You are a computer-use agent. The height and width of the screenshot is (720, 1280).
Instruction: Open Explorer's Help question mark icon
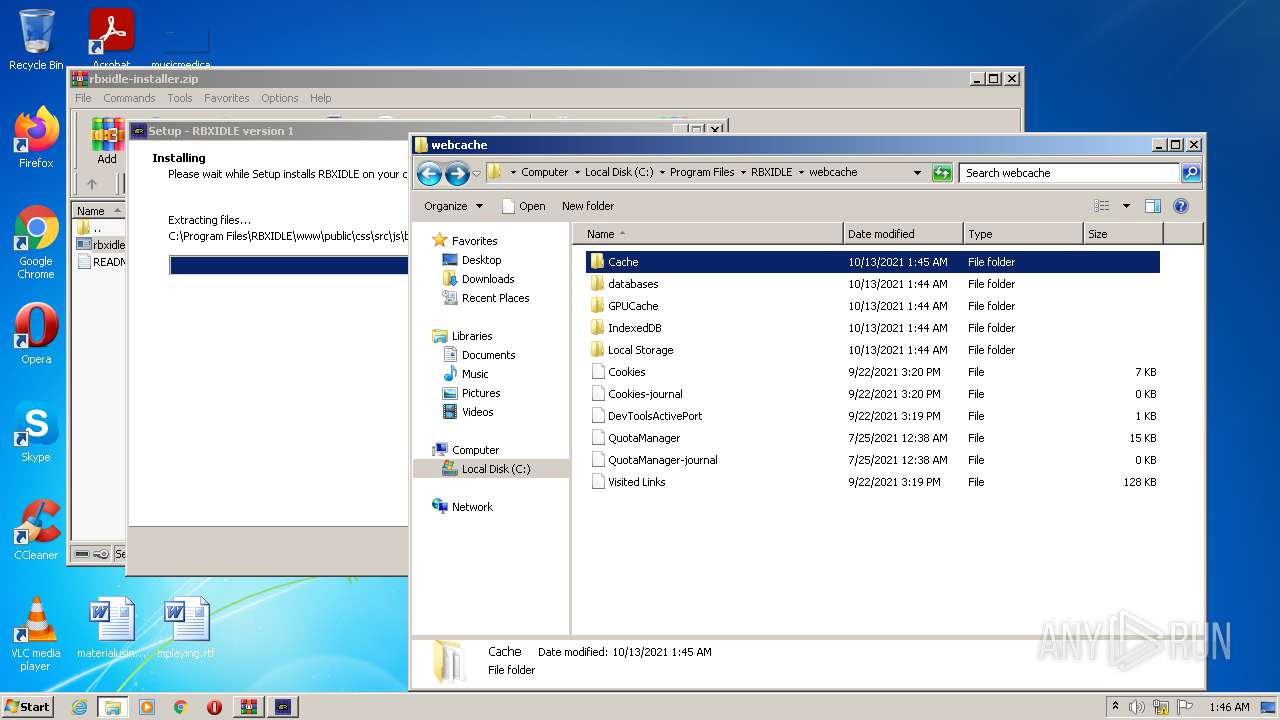[x=1180, y=206]
